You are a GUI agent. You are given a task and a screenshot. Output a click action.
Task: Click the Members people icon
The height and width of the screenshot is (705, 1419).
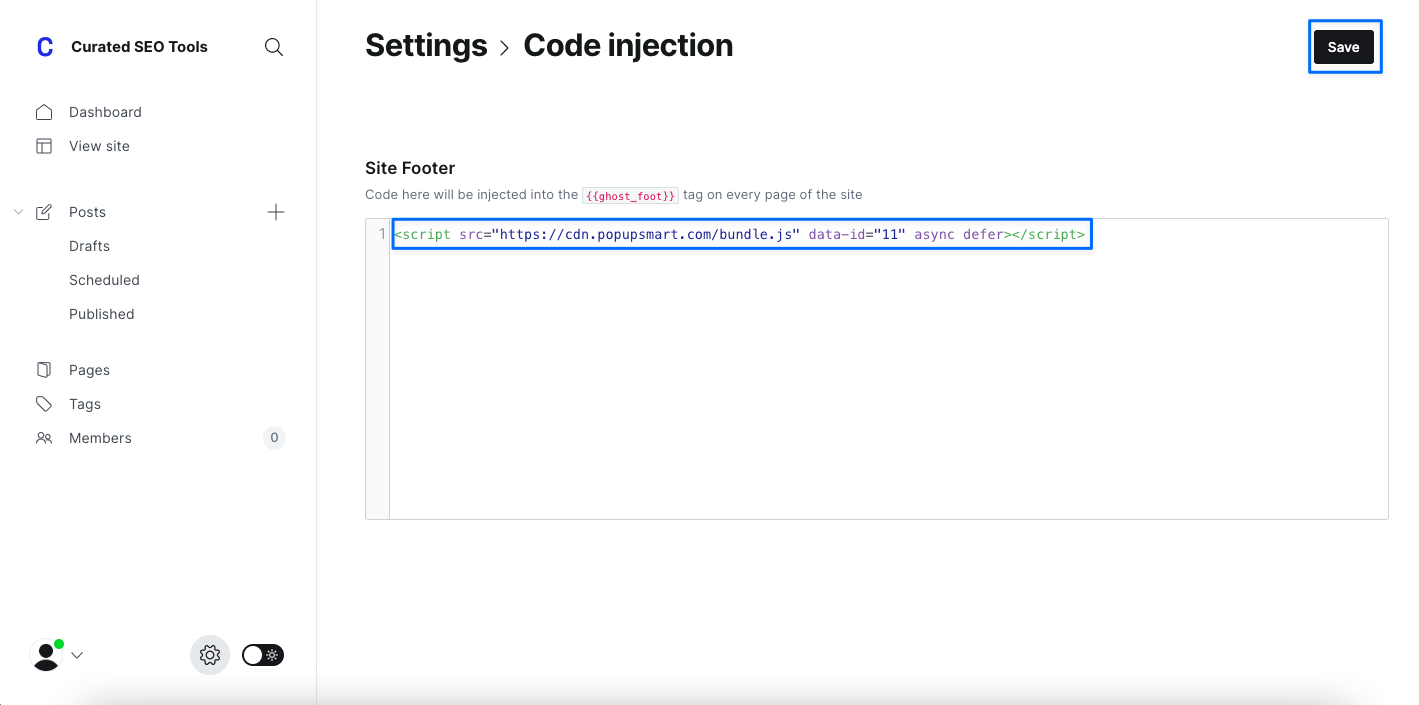[x=44, y=438]
